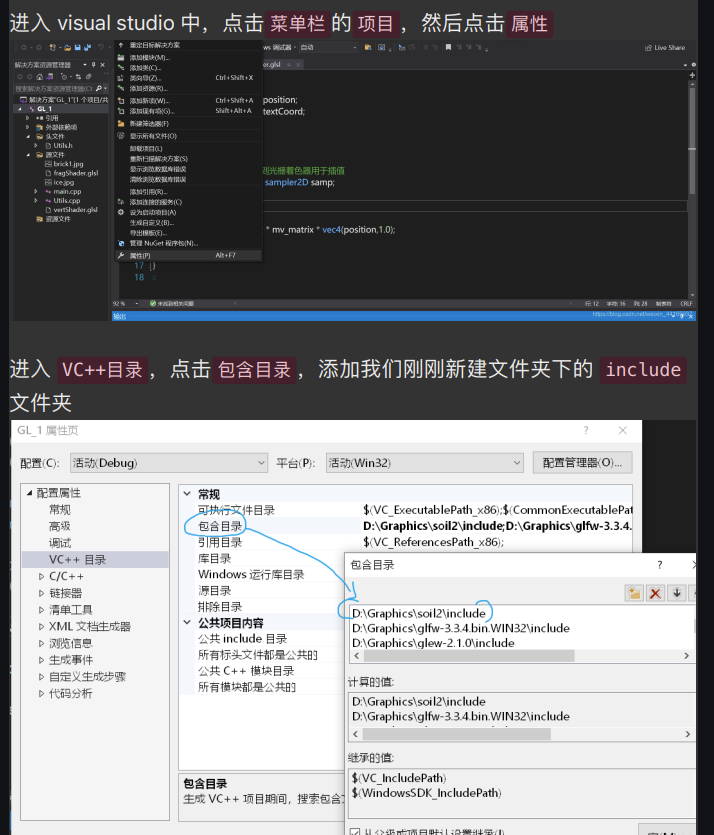The image size is (714, 835).
Task: Click the Open File folder icon in toolbar
Action: pyautogui.click(x=68, y=47)
